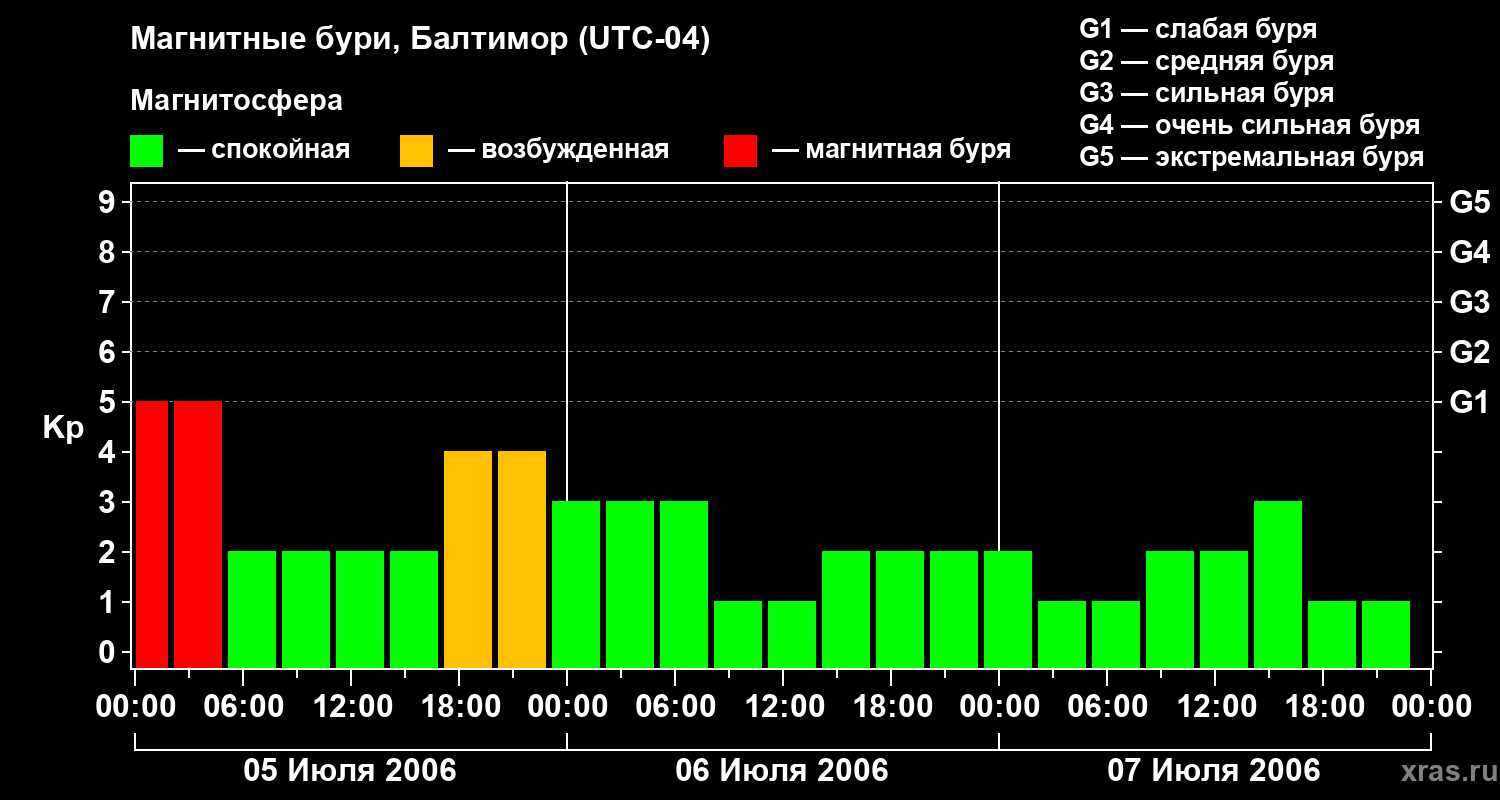Click the rightmost '00:00' time label
The height and width of the screenshot is (800, 1500).
[1431, 707]
